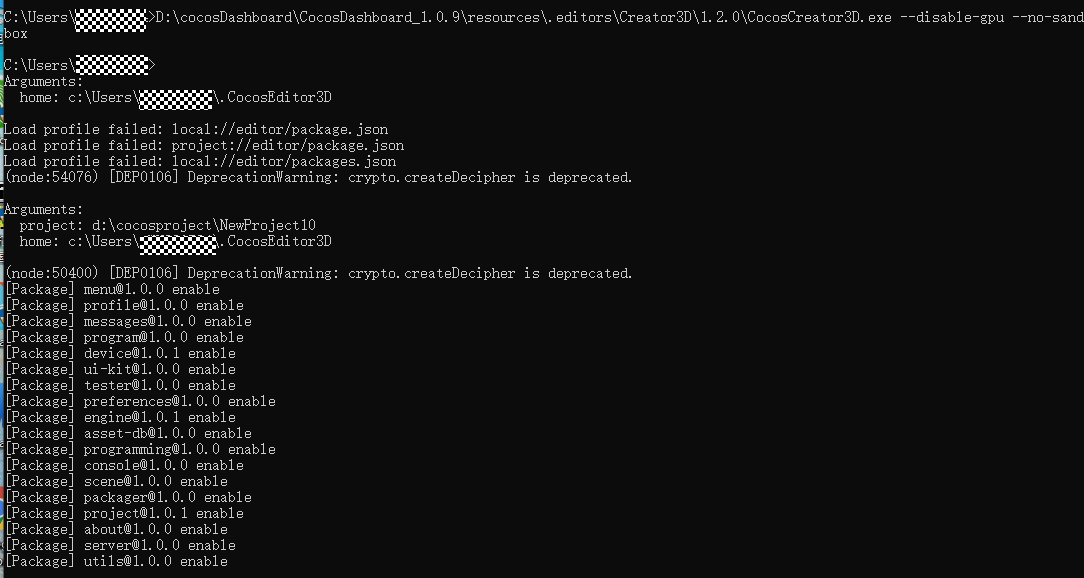The image size is (1084, 578).
Task: Click the server@1.0.0 package line
Action: pos(120,545)
